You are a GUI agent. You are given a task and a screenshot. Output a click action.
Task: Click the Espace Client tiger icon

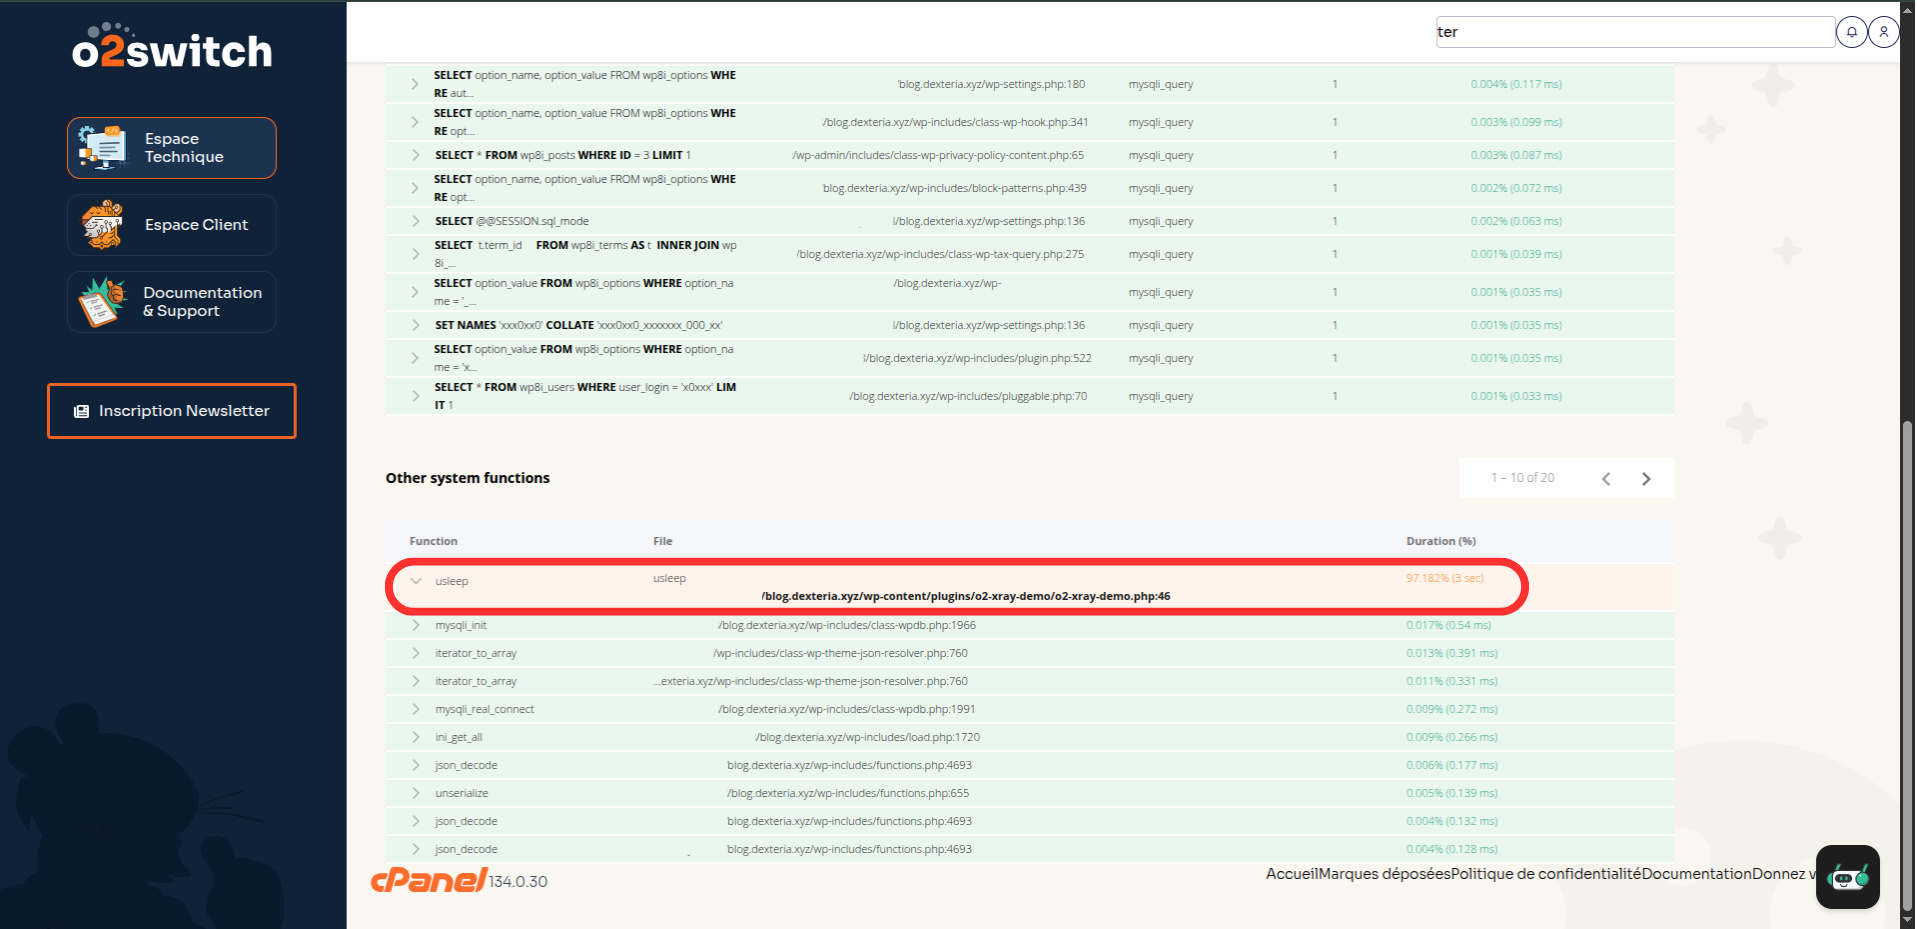103,225
